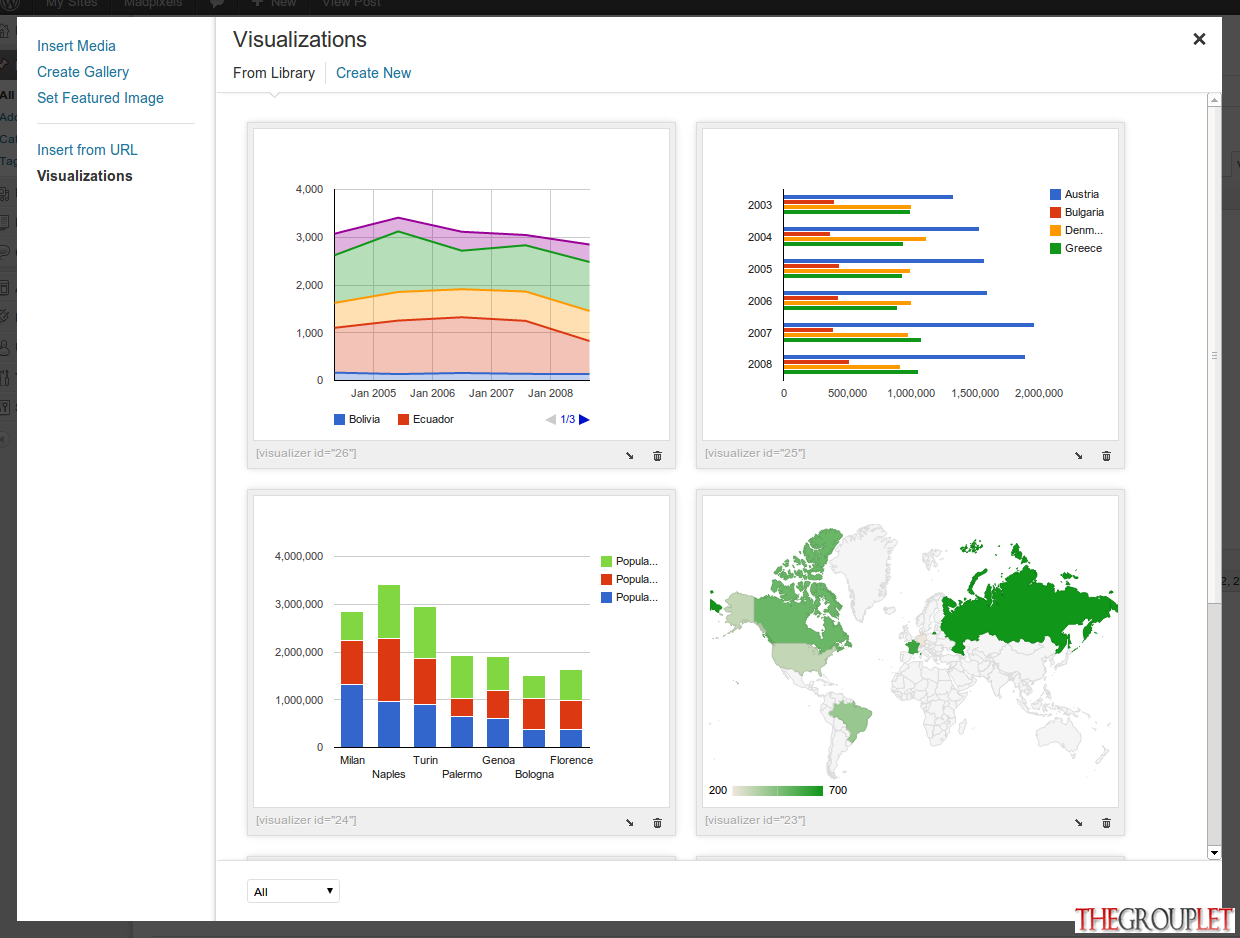Screen dimensions: 1240x938
Task: Select the area chart thumbnail
Action: (x=461, y=284)
